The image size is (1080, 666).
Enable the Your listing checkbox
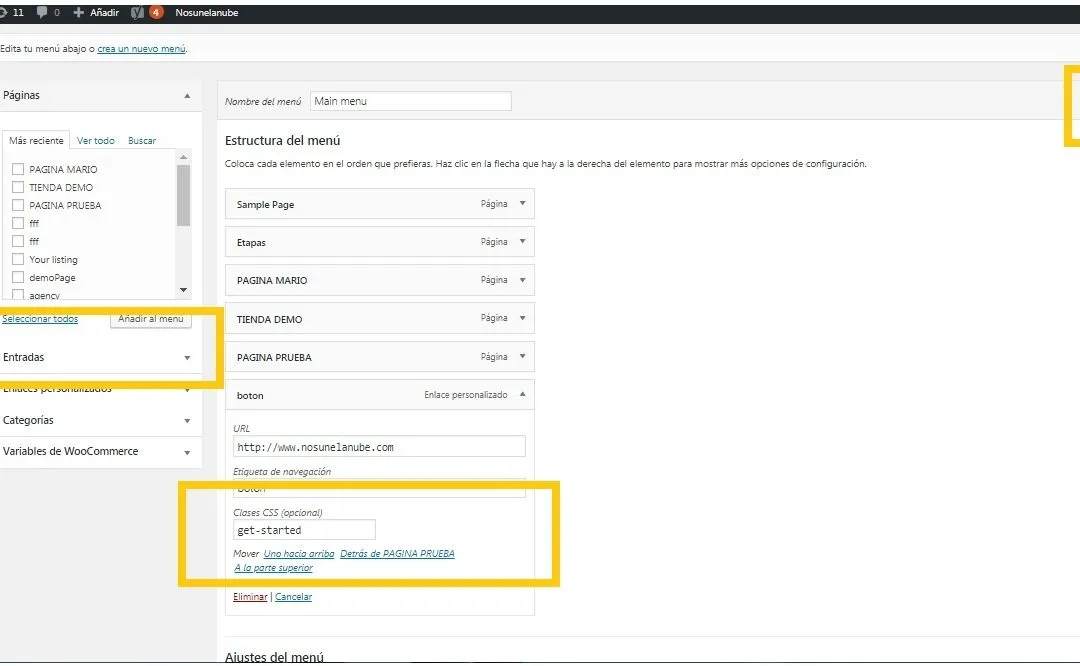[x=18, y=259]
